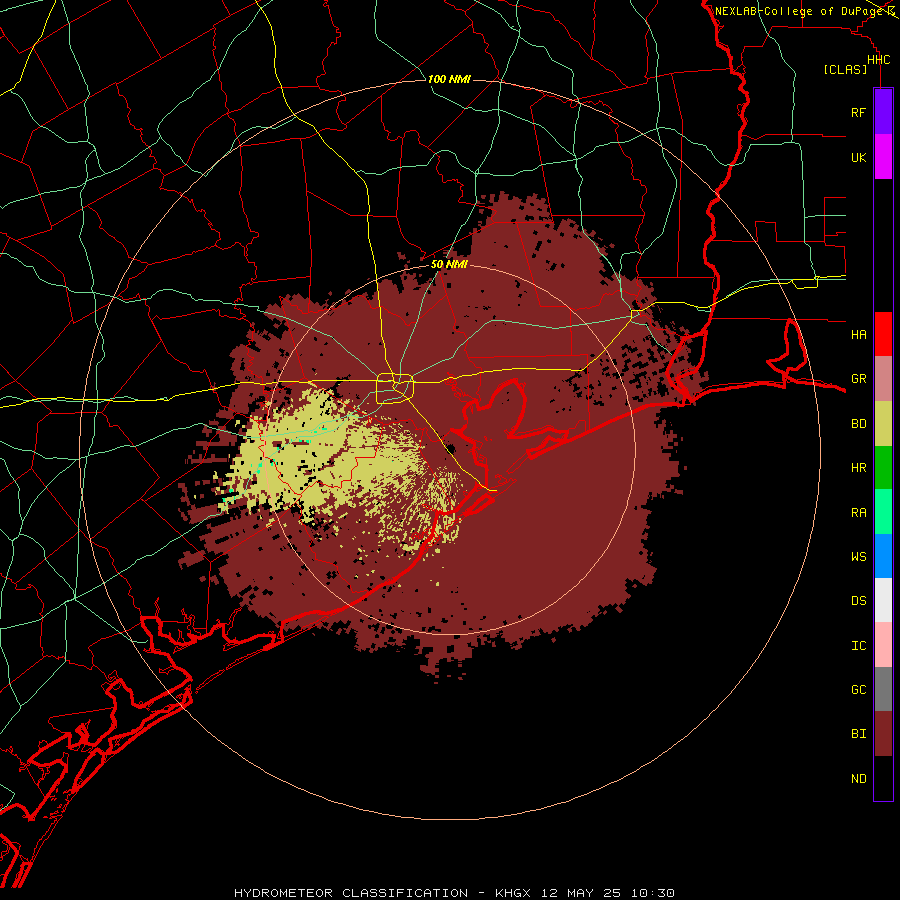Click the HR green legend swatch
Image resolution: width=900 pixels, height=900 pixels.
tap(883, 468)
